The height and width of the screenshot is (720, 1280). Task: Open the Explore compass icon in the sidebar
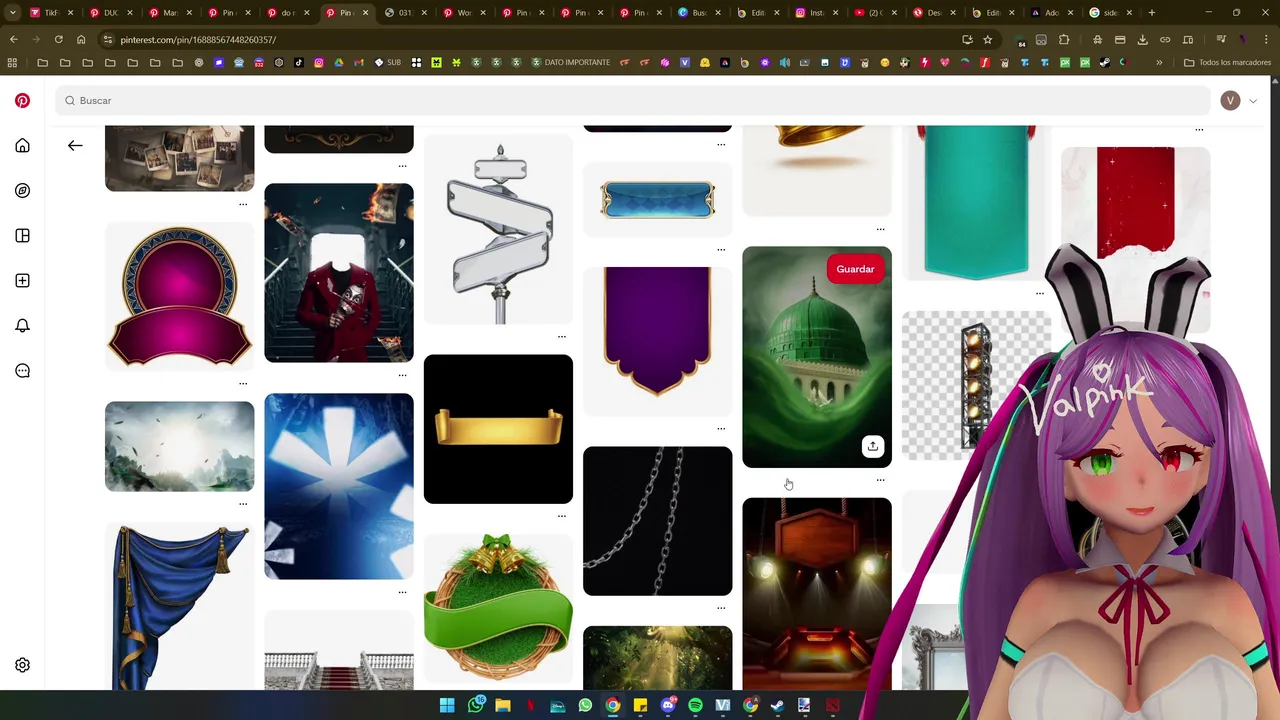(x=22, y=191)
